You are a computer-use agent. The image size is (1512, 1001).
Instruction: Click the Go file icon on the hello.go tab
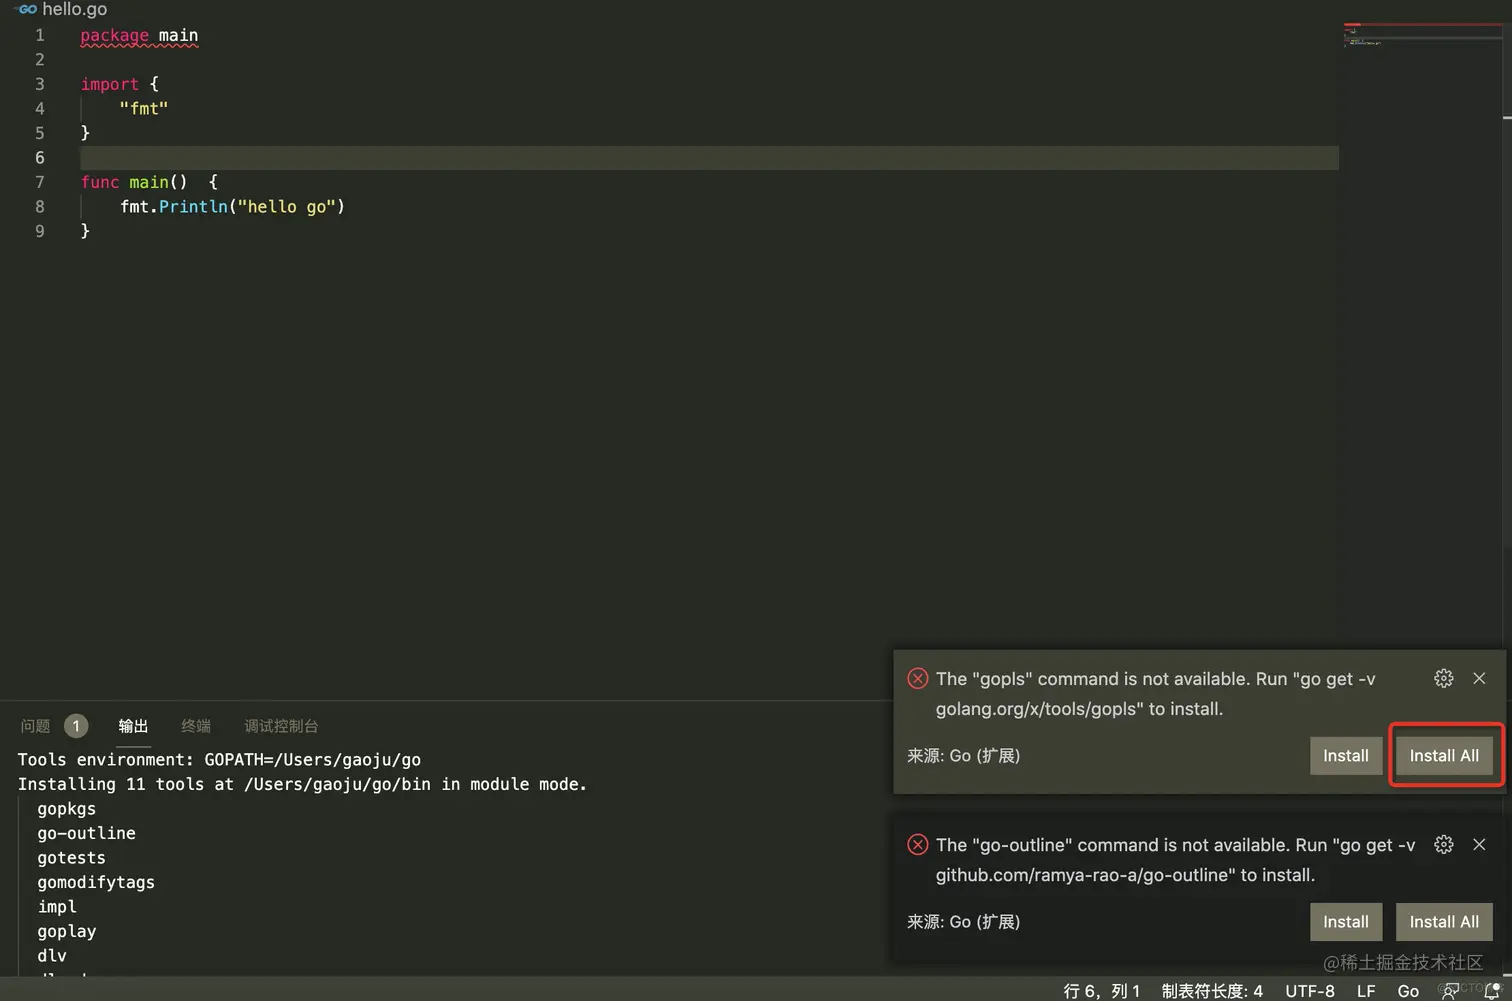coord(25,10)
